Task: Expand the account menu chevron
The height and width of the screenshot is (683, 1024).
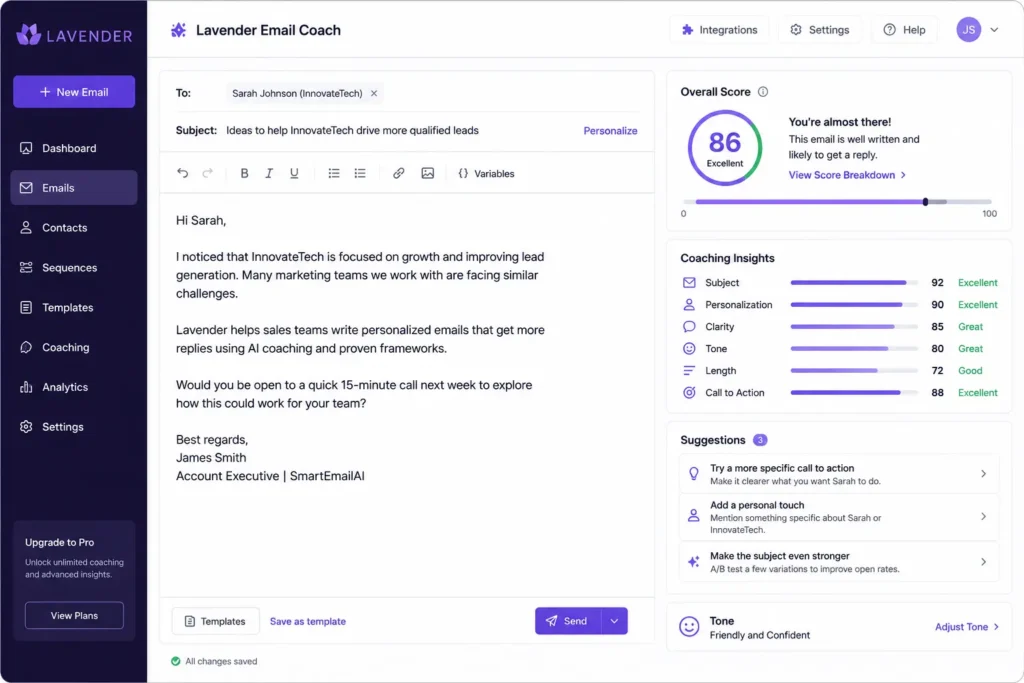Action: (x=994, y=29)
